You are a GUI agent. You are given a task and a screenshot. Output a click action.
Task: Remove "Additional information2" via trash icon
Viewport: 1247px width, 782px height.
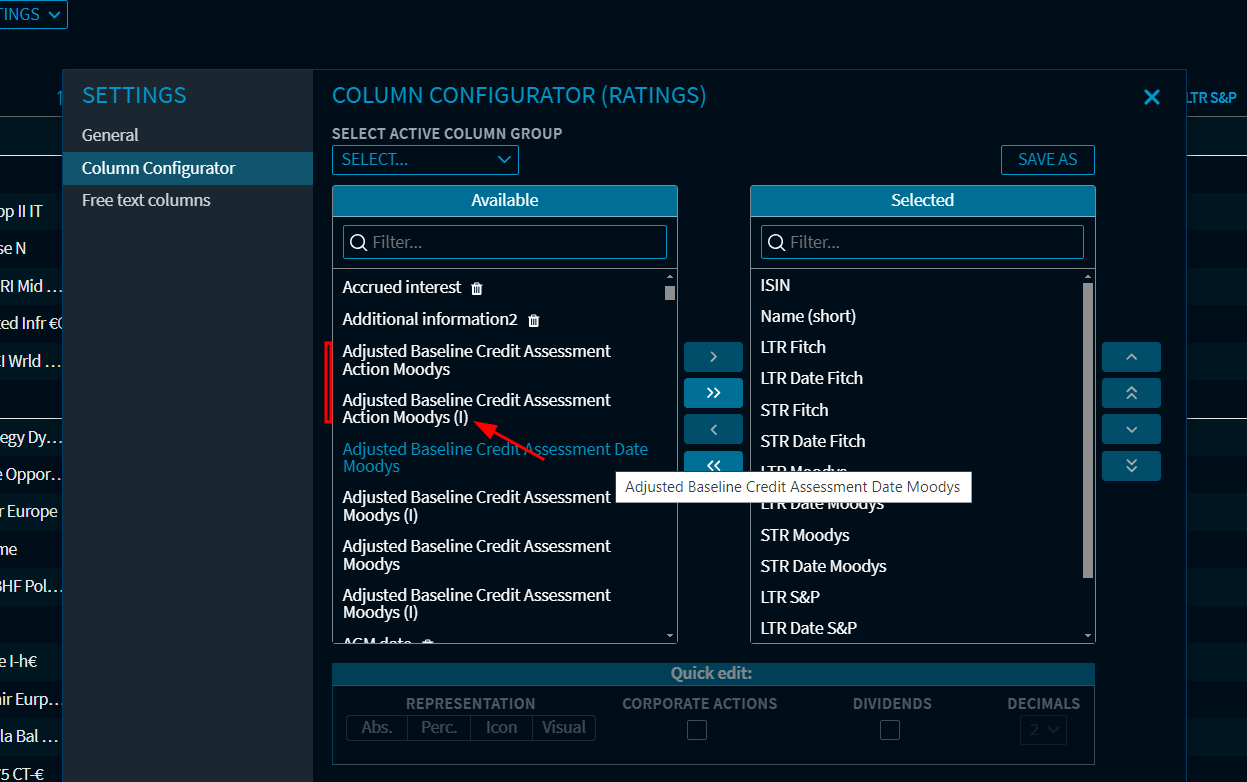[533, 320]
